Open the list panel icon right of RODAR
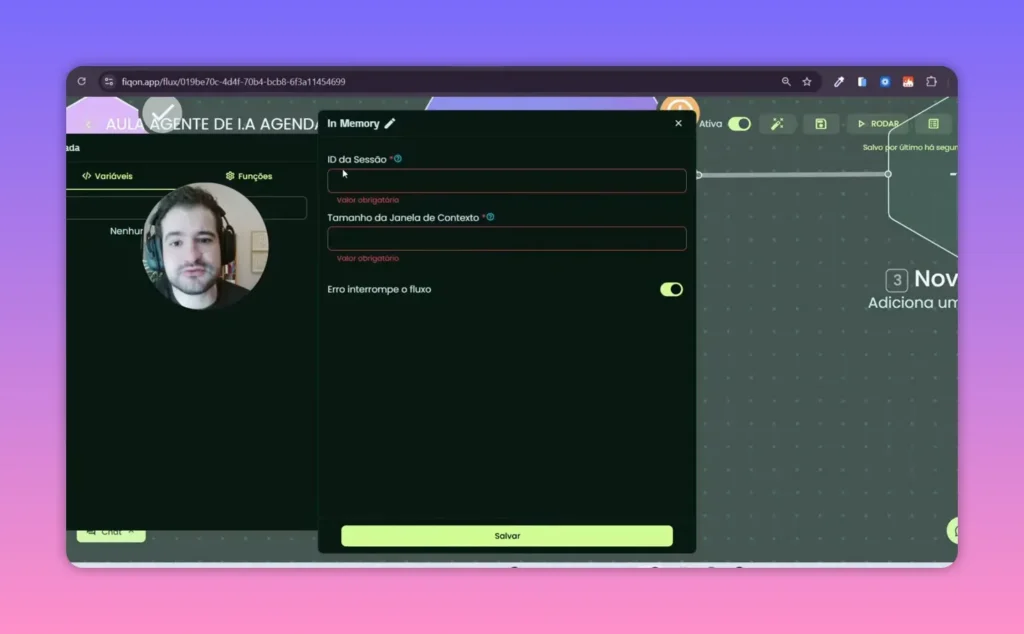 (933, 124)
